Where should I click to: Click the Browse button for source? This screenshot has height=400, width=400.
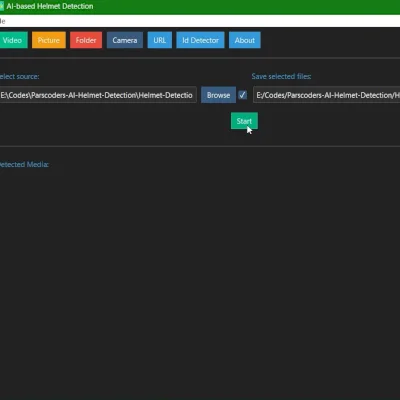tap(218, 95)
